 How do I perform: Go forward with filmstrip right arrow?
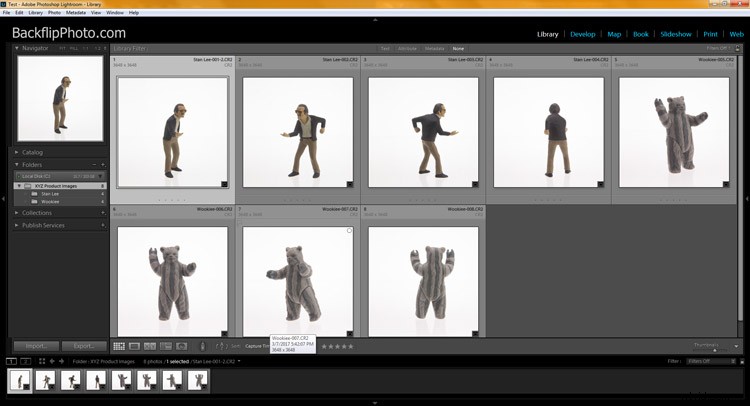click(x=61, y=362)
